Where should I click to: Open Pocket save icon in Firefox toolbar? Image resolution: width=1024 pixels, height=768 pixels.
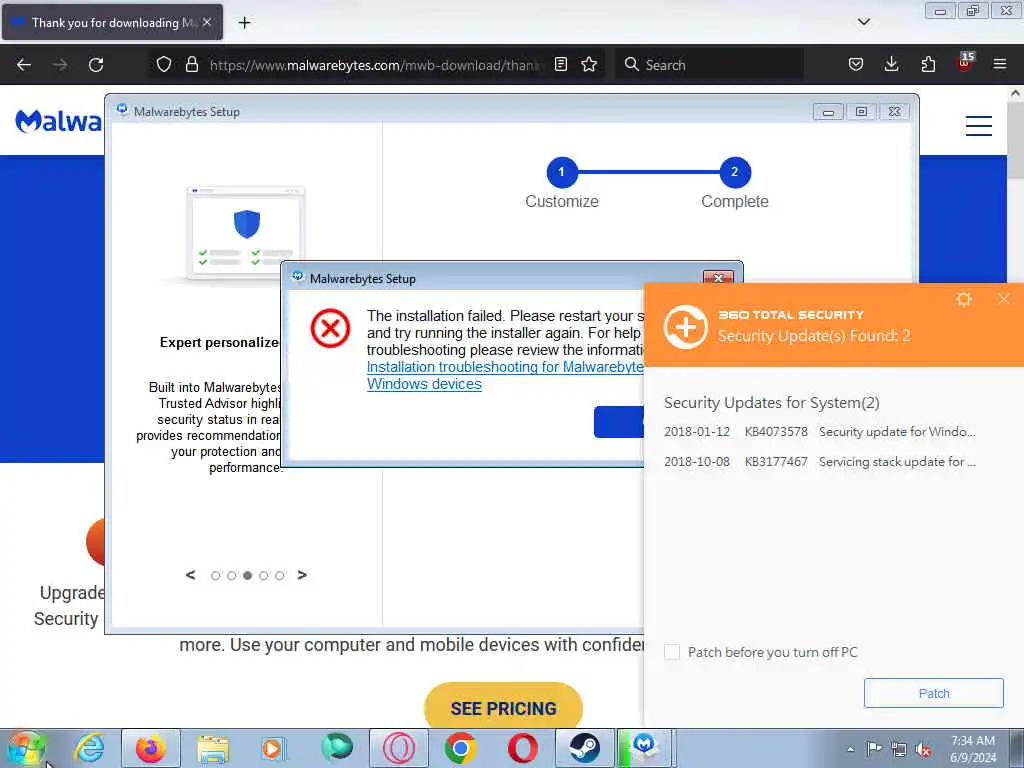point(856,64)
